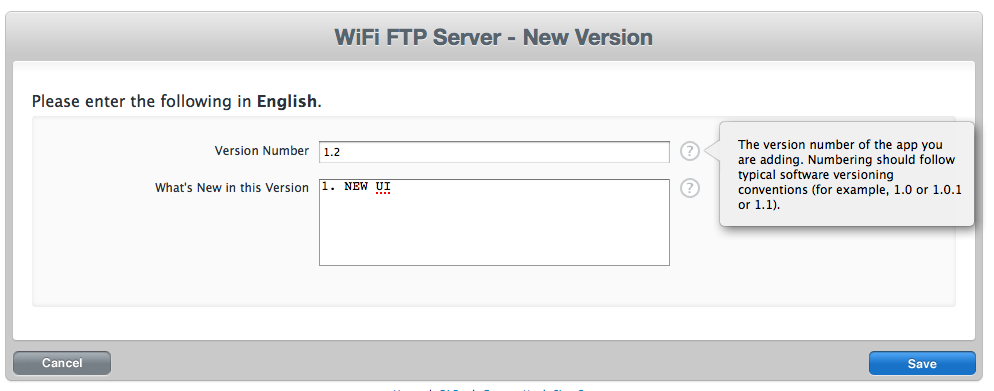This screenshot has height=391, width=994.
Task: Click the bold English word
Action: [x=286, y=101]
